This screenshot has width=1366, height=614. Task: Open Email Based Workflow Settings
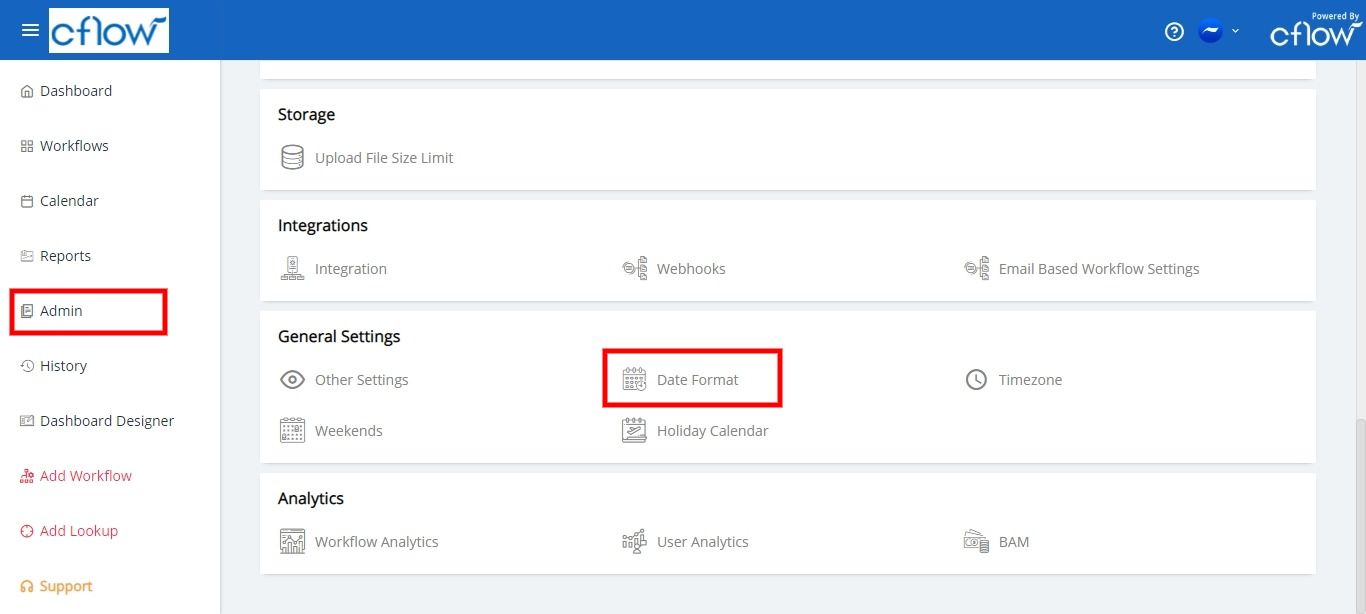pos(1098,268)
